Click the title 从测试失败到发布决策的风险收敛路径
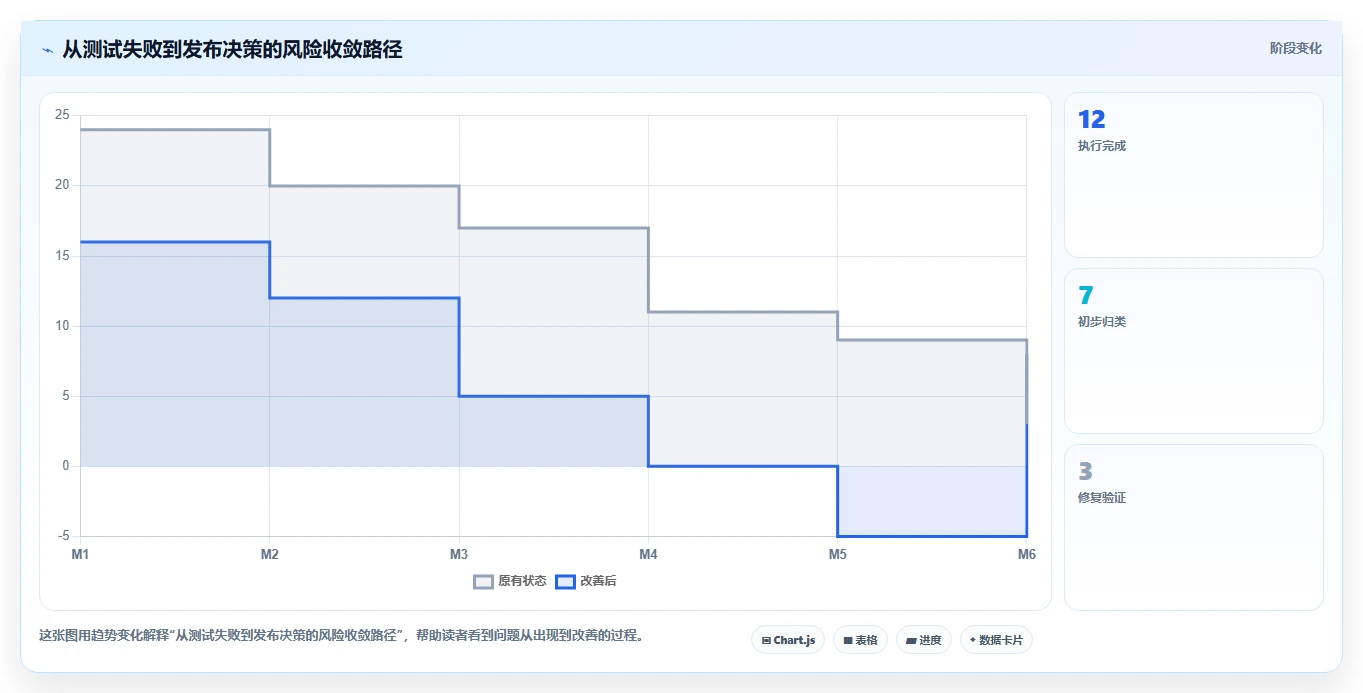 pyautogui.click(x=232, y=49)
